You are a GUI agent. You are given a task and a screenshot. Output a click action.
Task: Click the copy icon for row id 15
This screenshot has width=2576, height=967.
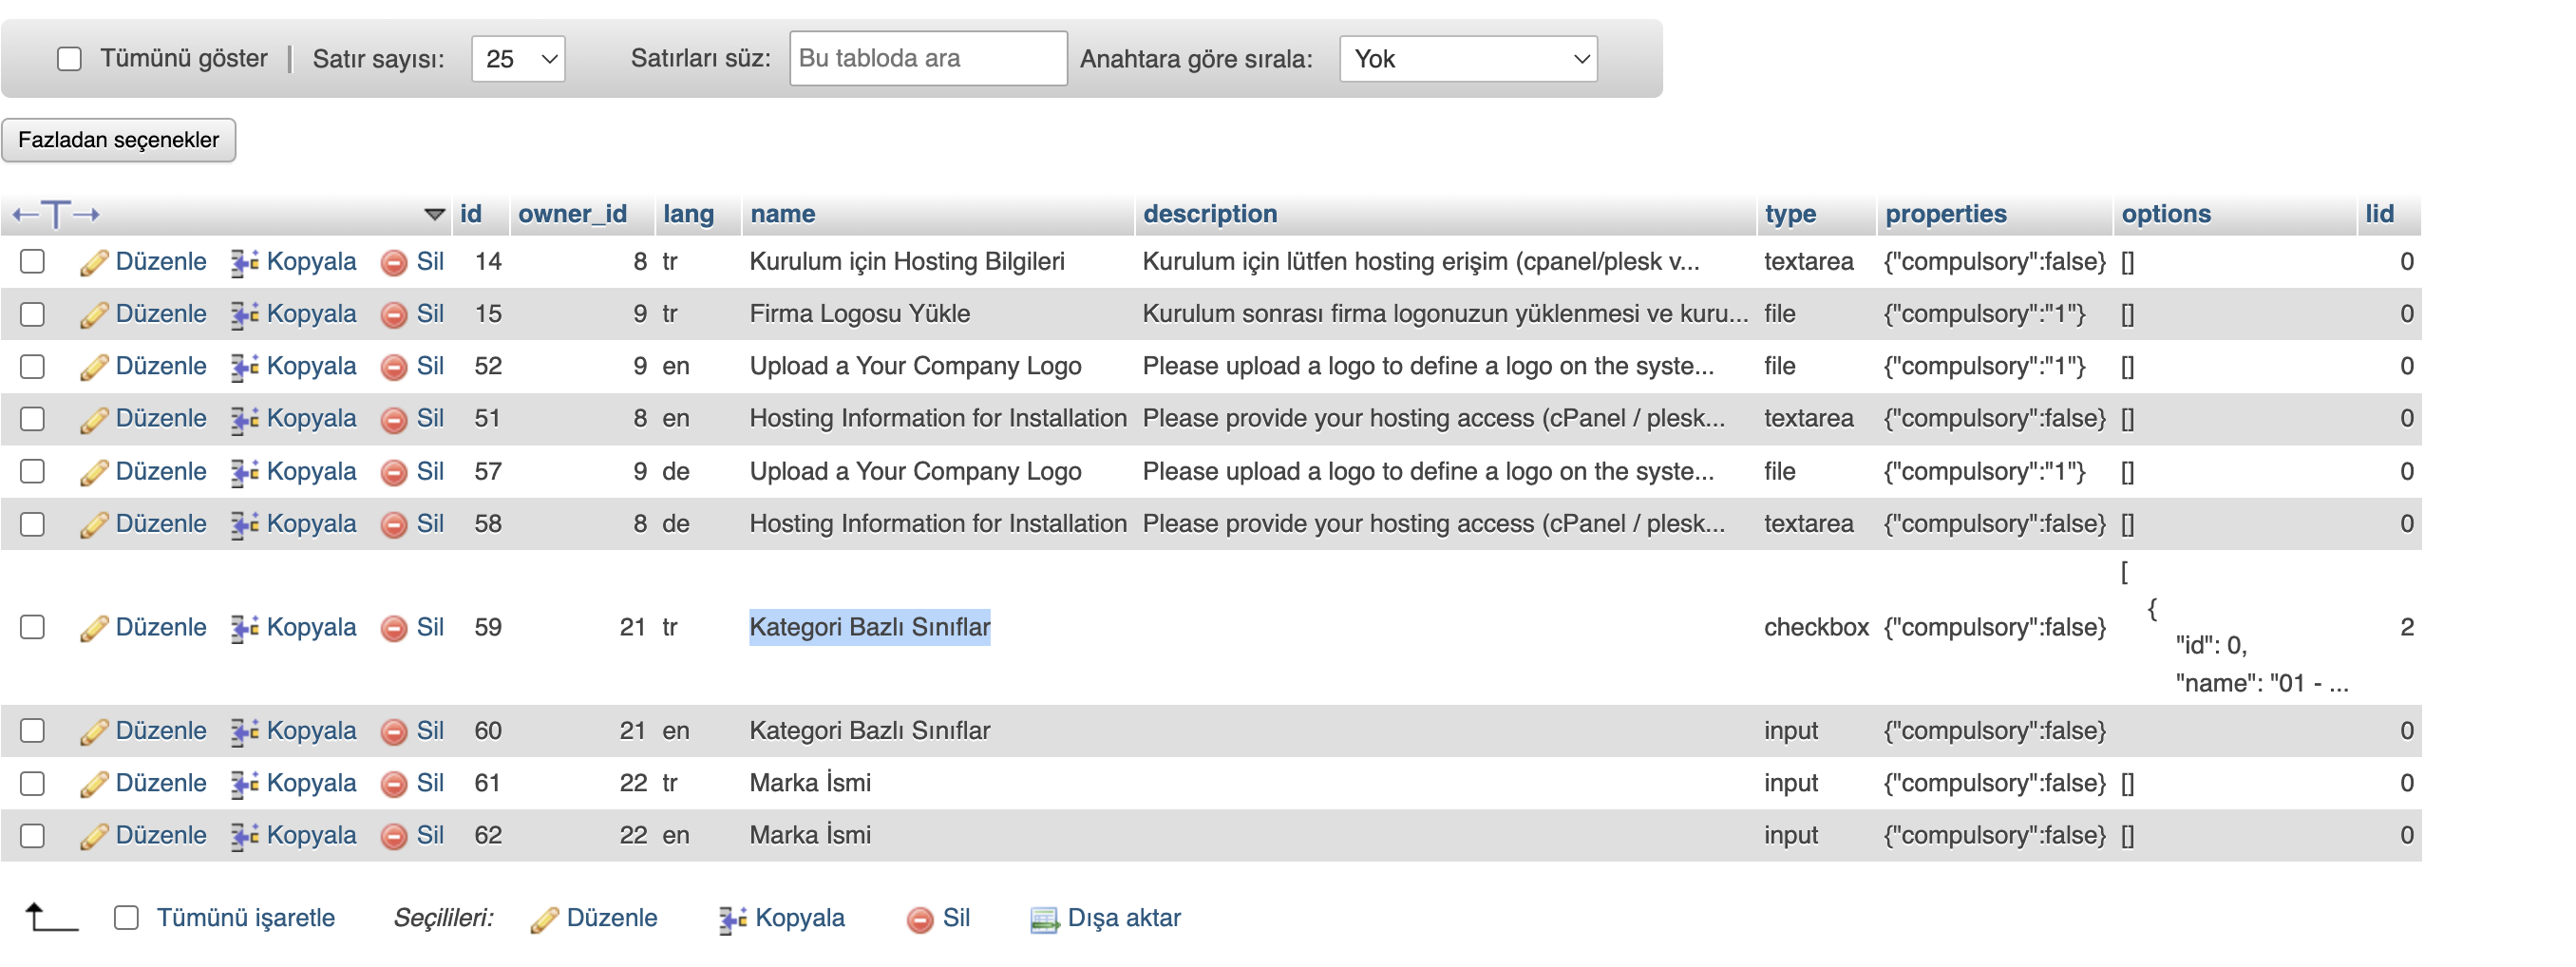[x=244, y=315]
